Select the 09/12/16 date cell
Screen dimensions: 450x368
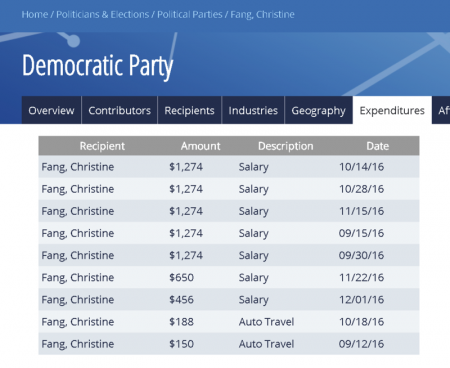(361, 344)
